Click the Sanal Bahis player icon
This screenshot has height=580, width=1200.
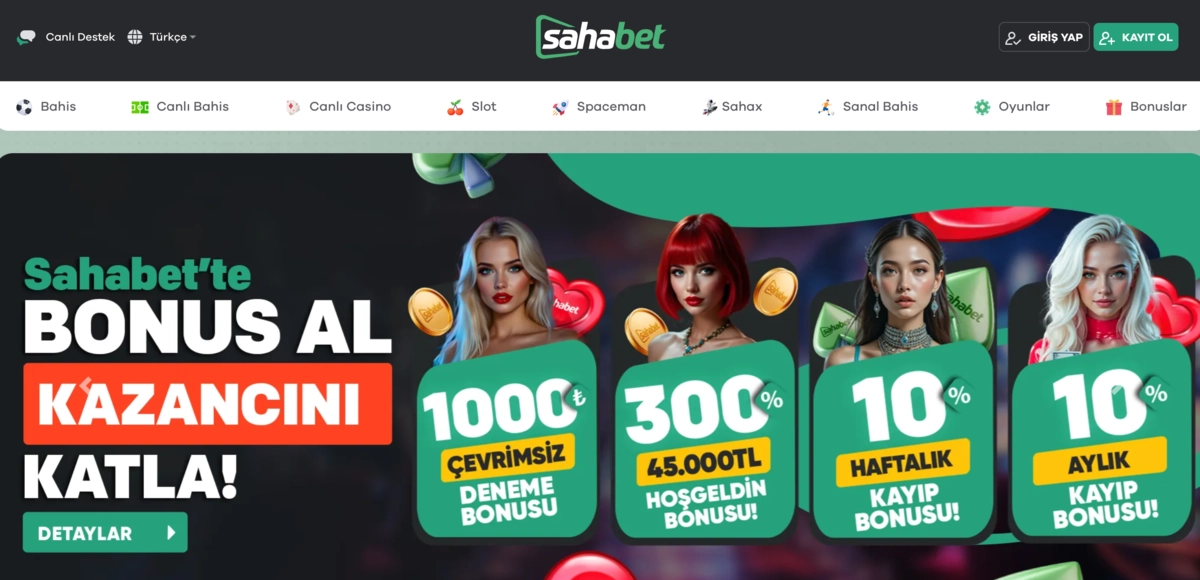826,107
